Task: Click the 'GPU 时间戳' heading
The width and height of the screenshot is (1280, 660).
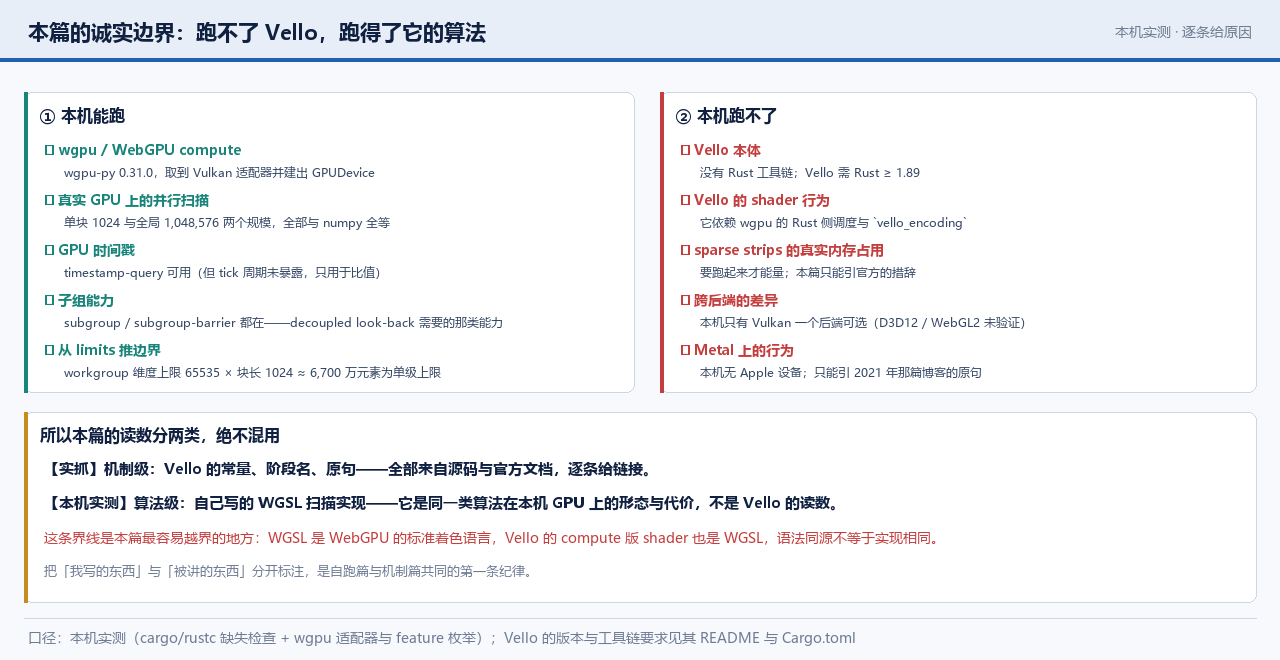Action: click(x=97, y=250)
